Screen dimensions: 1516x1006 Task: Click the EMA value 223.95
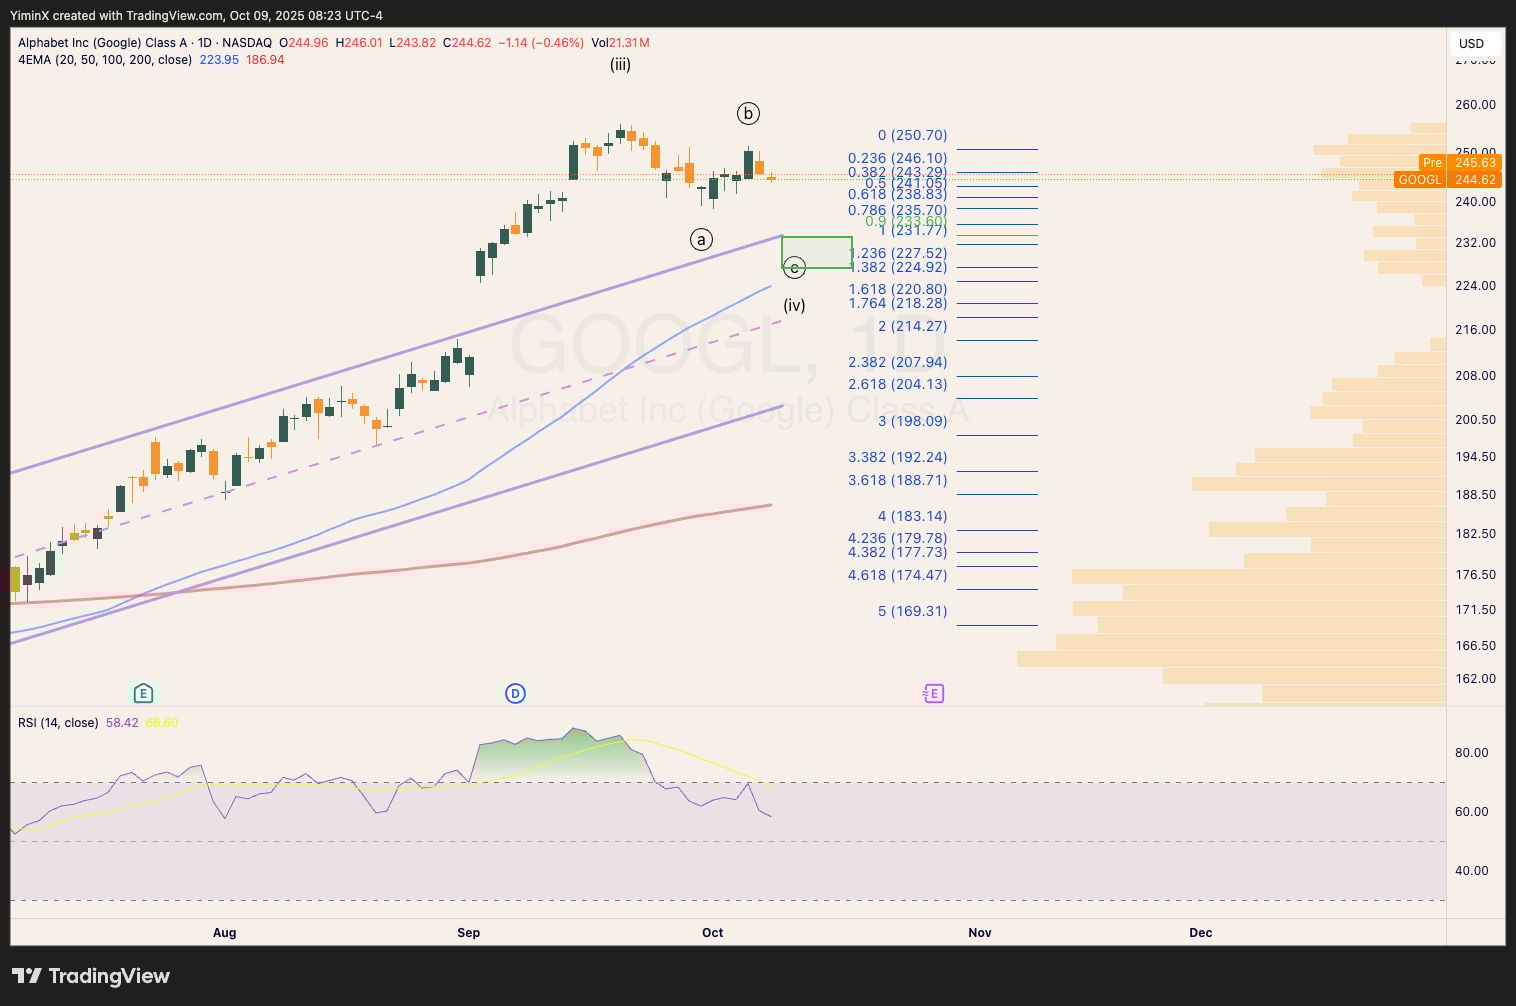(x=219, y=60)
